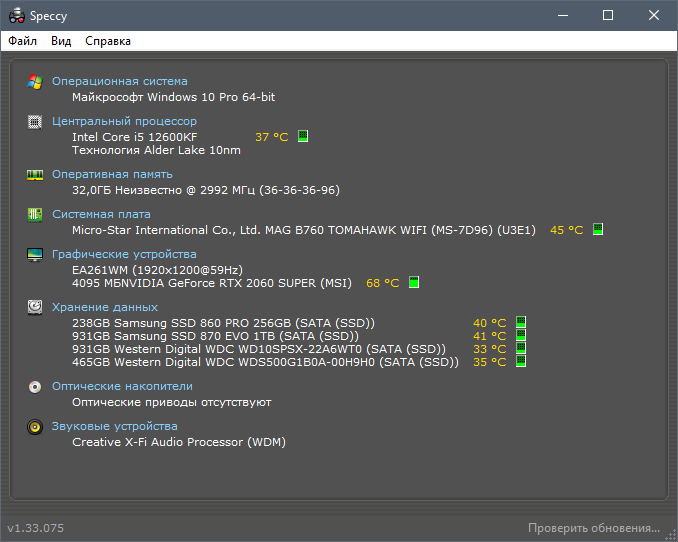Screen dimensions: 678x542
Task: Click the Майкрософт Windows 10 Pro 64-bit text
Action: click(x=173, y=97)
